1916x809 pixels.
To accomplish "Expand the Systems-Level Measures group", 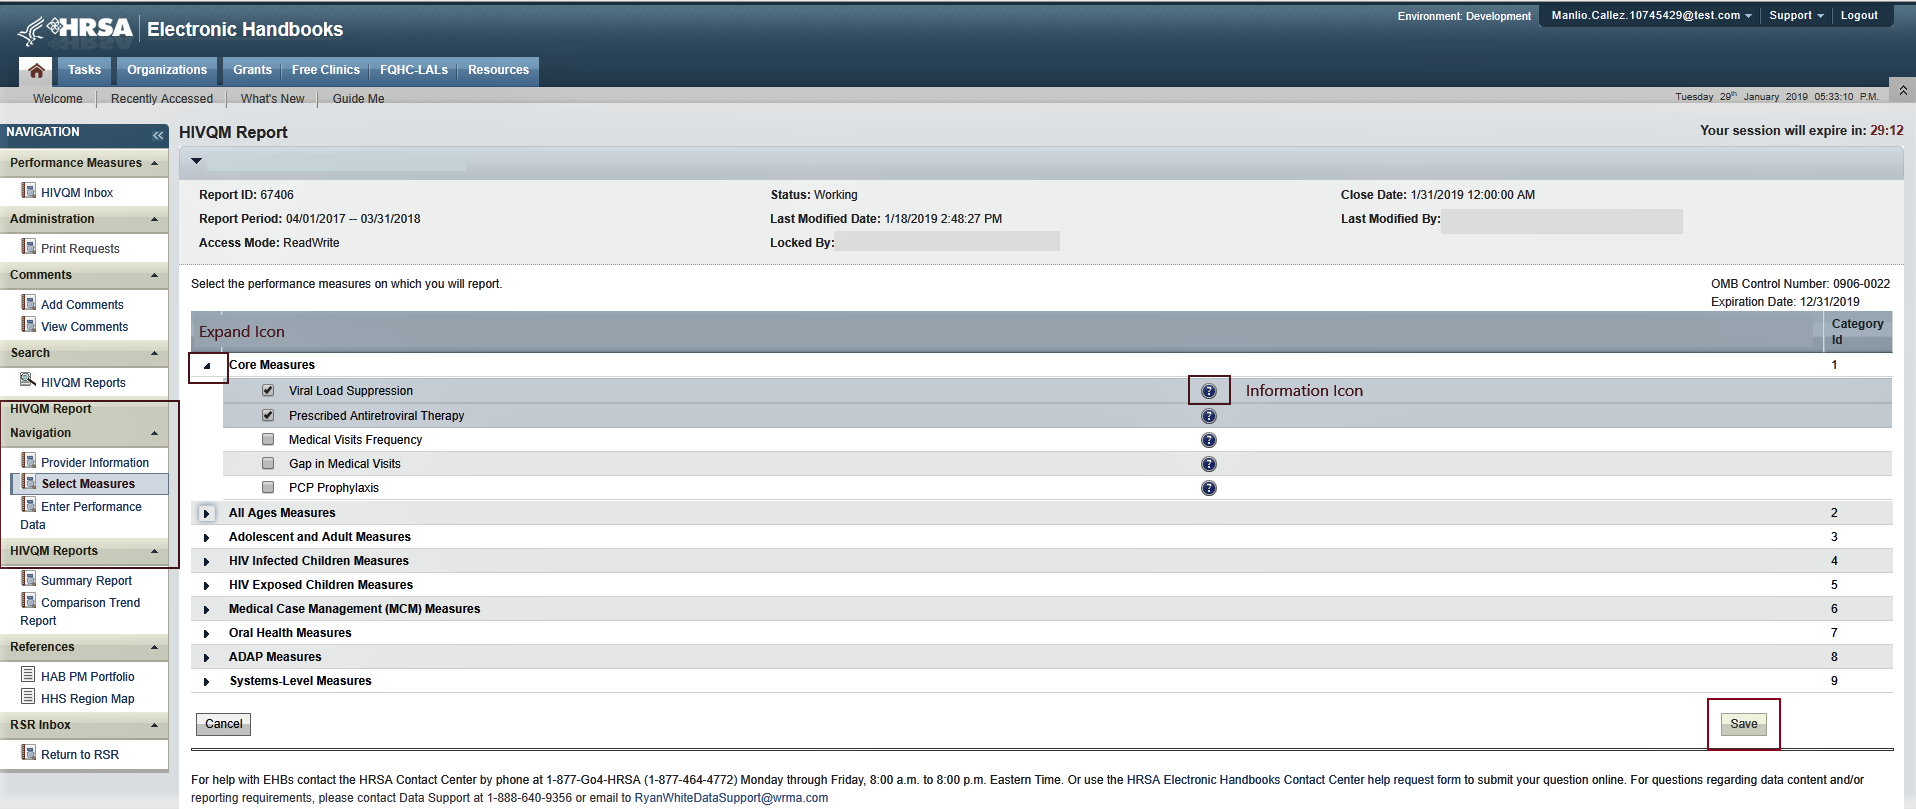I will (207, 682).
